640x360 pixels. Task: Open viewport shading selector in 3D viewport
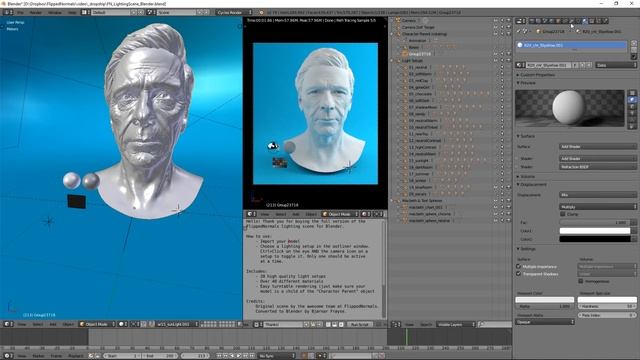tap(122, 324)
